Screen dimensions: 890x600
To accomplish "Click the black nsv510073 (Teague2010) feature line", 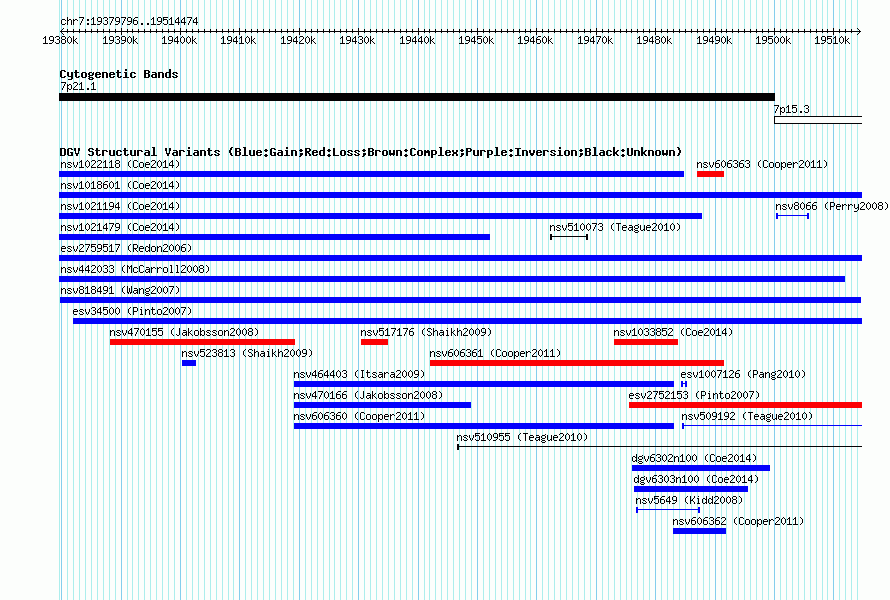I will tap(569, 237).
